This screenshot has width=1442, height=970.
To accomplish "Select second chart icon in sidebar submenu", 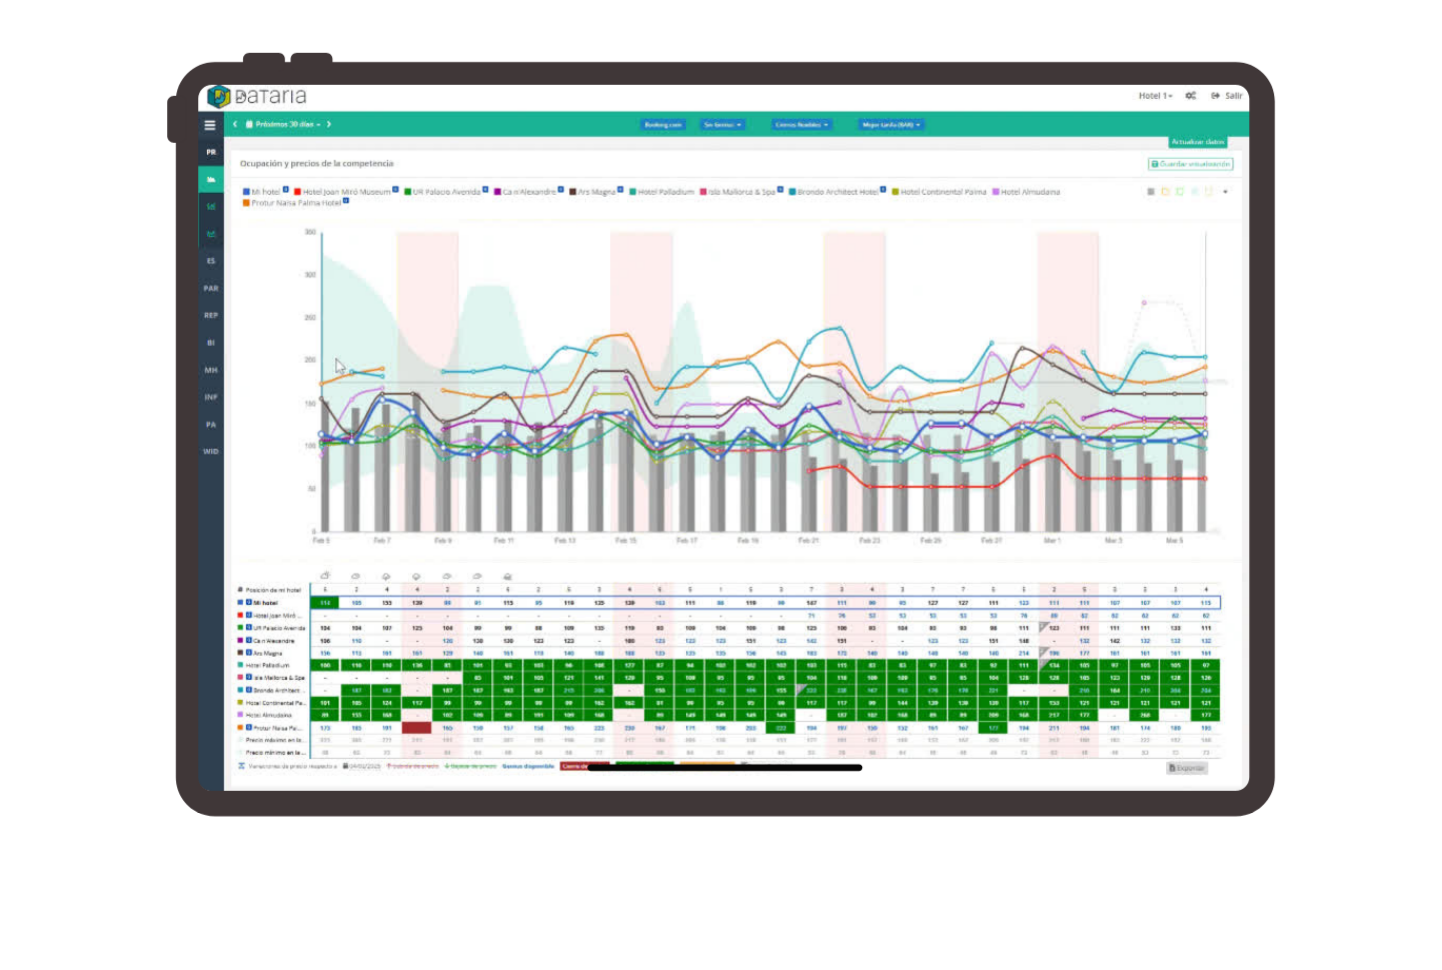I will pyautogui.click(x=211, y=234).
